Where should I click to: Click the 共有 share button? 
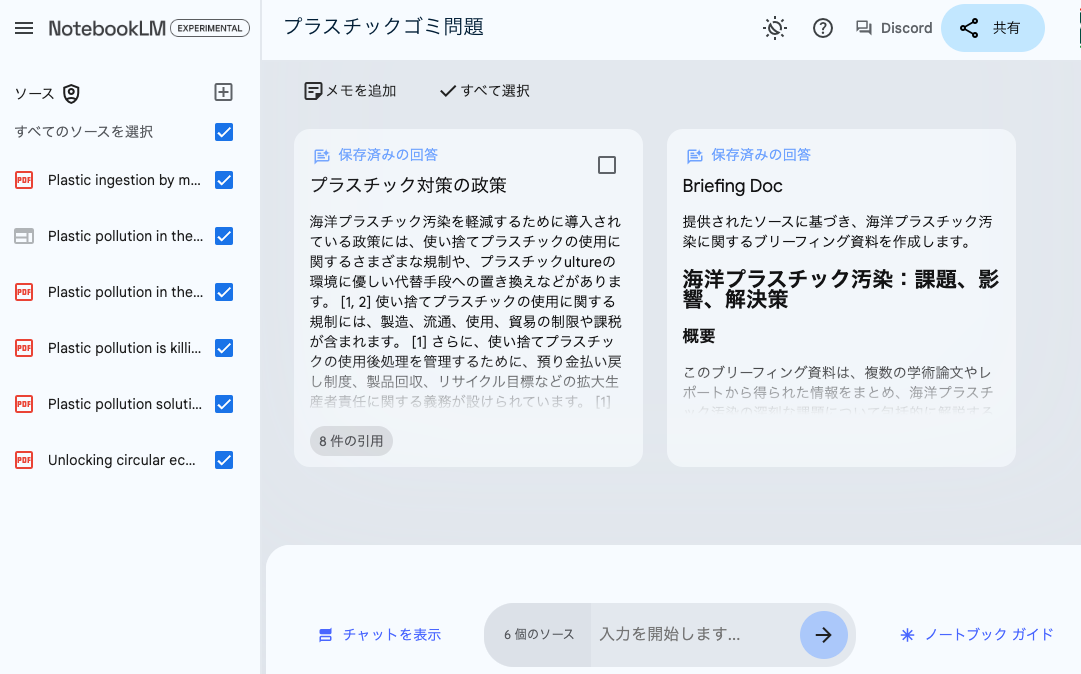point(992,28)
